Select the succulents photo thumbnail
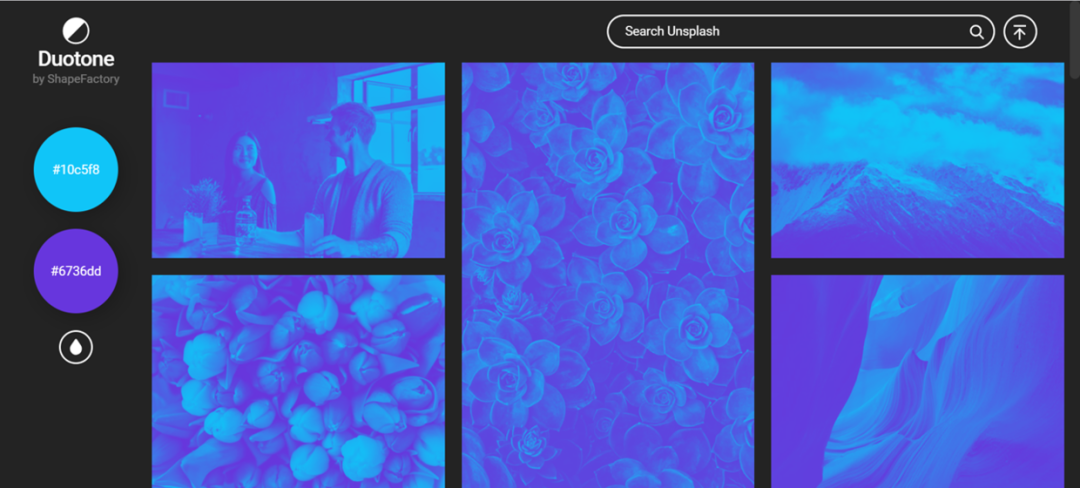The height and width of the screenshot is (488, 1080). [x=608, y=275]
